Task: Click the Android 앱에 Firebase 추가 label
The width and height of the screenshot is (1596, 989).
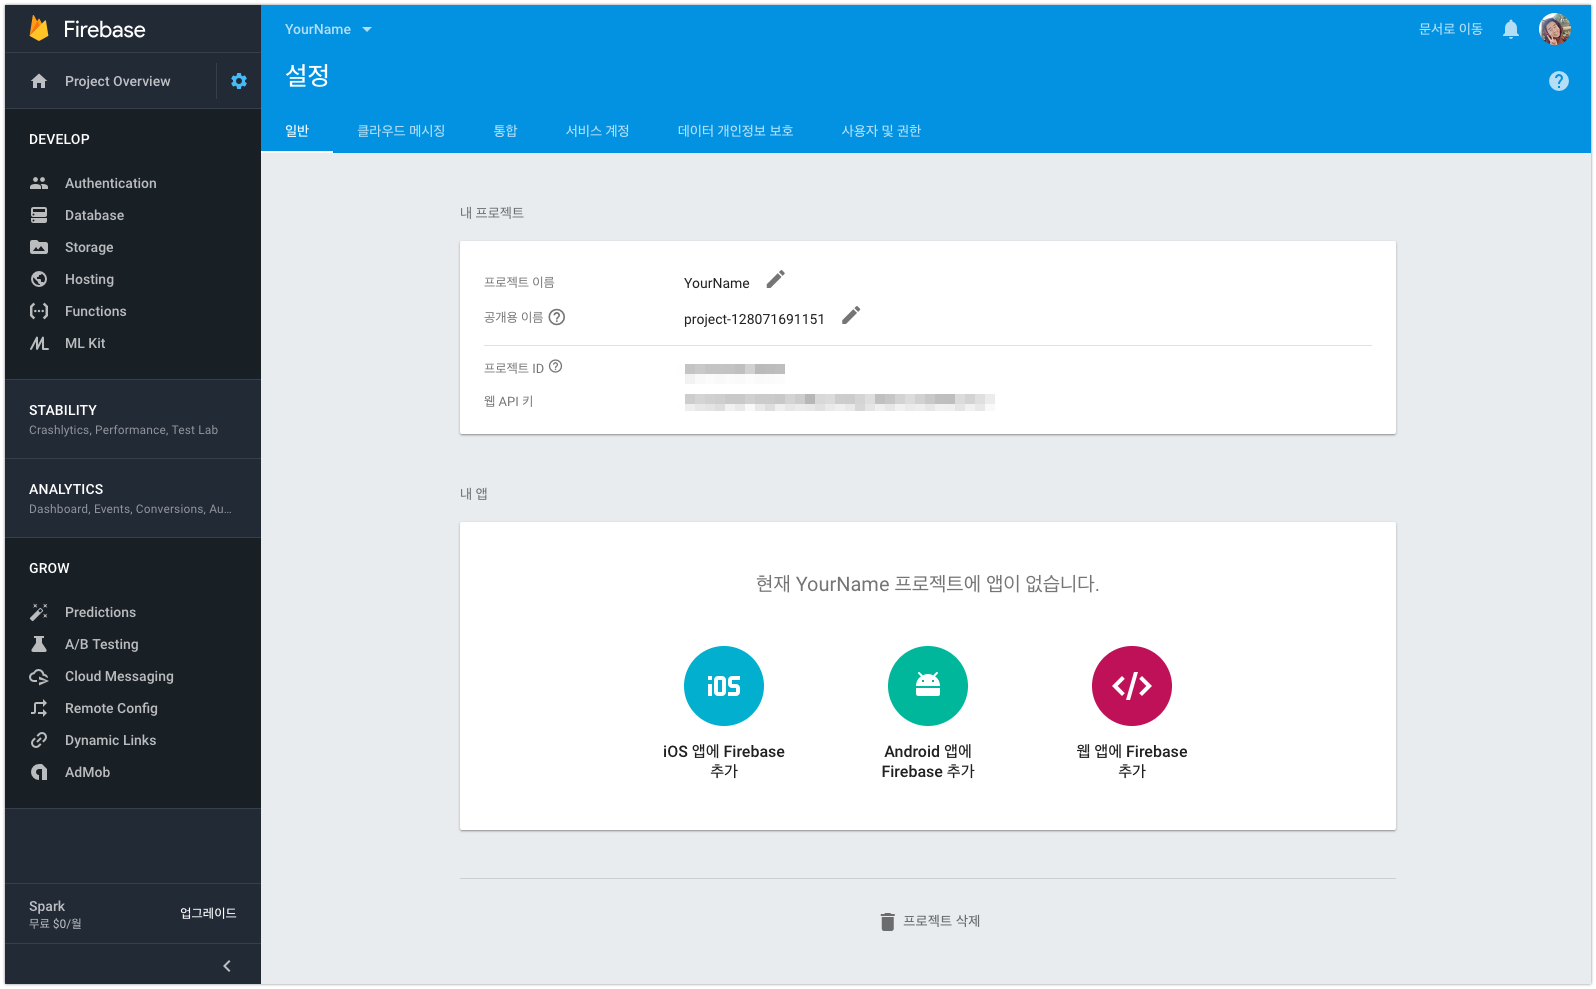Action: point(928,761)
